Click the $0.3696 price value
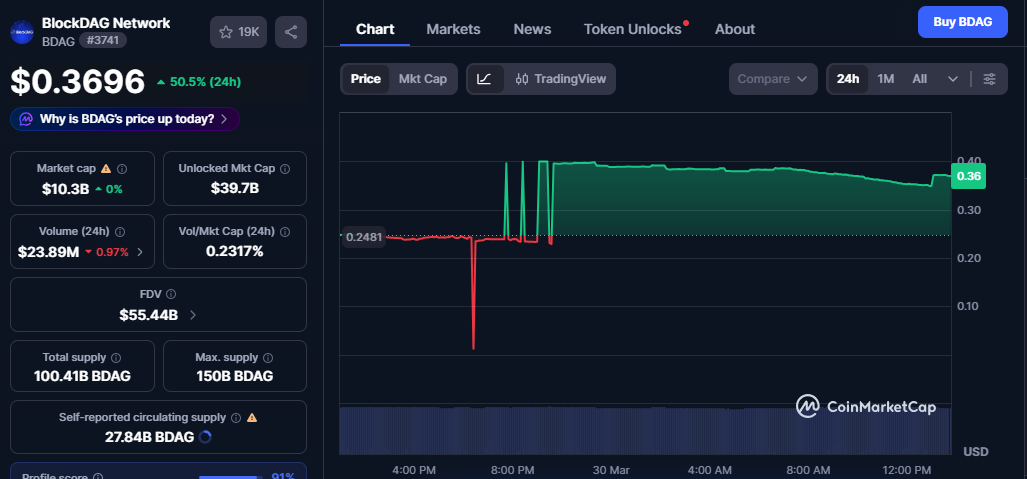Screen dimensions: 1027x479 point(77,82)
